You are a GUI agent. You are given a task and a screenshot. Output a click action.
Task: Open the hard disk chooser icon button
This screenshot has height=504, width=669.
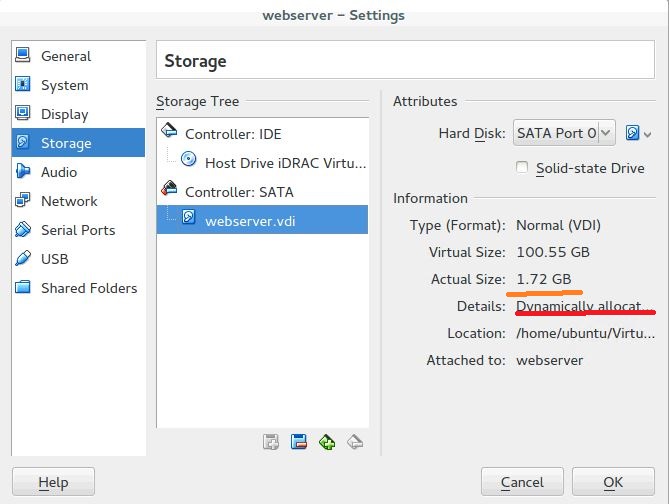tap(632, 133)
